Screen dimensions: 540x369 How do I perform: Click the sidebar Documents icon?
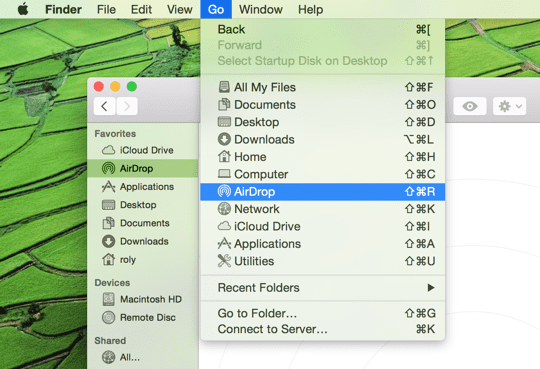(108, 223)
